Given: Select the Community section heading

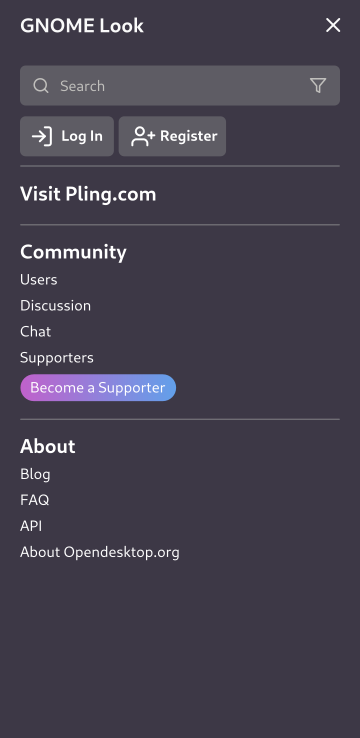Looking at the screenshot, I should click(73, 252).
